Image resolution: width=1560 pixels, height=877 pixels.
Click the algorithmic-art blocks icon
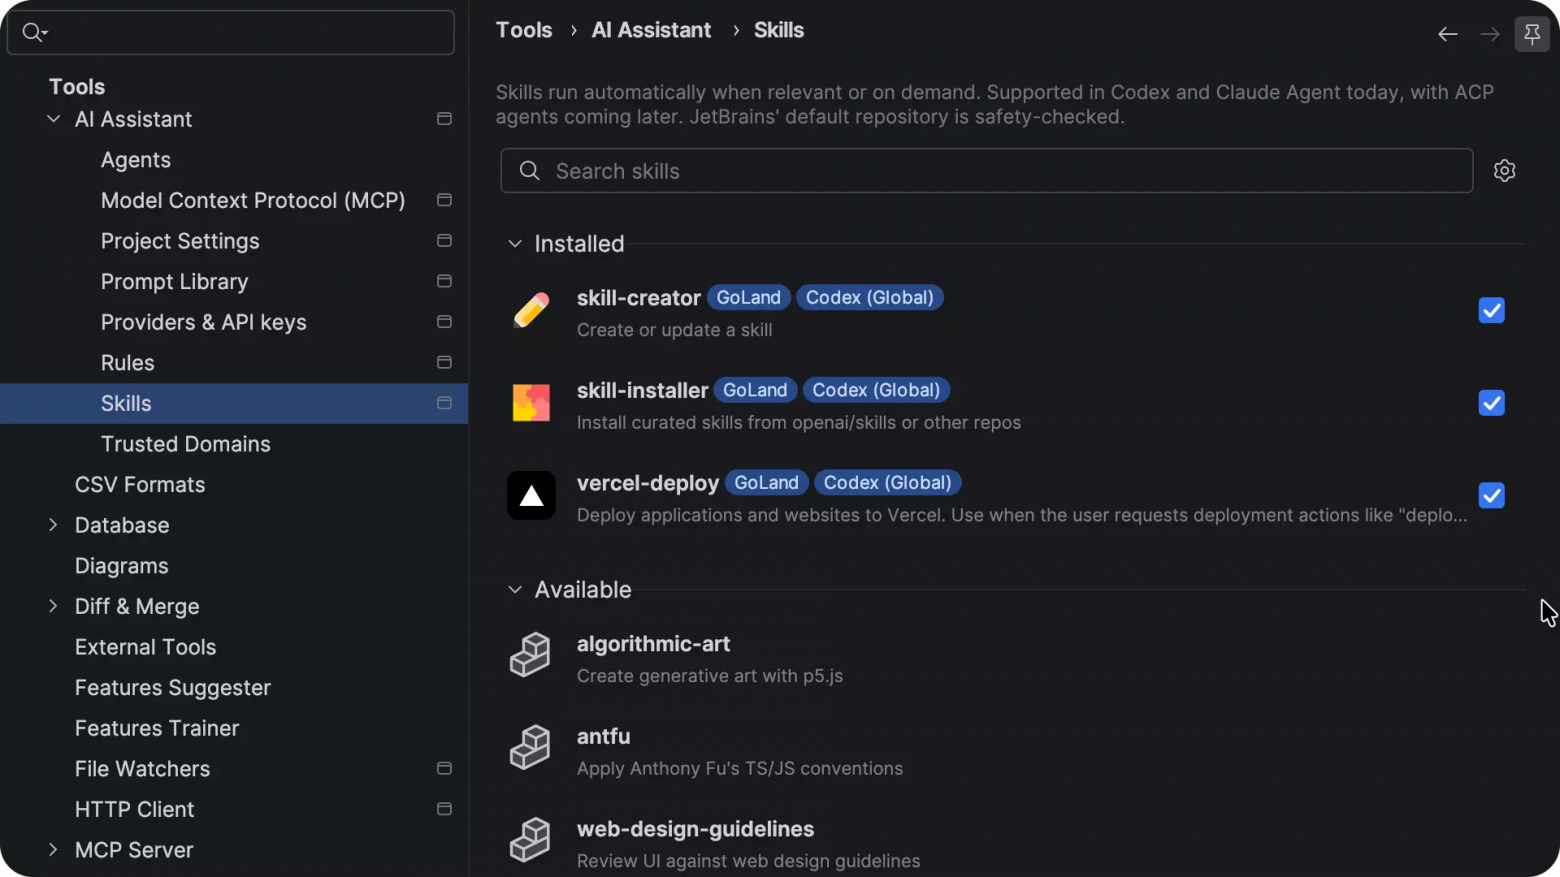(x=530, y=655)
